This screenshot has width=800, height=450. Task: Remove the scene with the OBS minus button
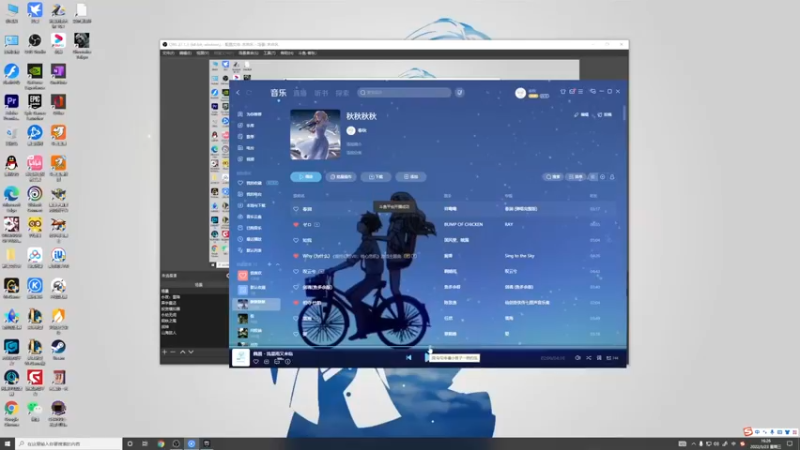click(x=173, y=352)
